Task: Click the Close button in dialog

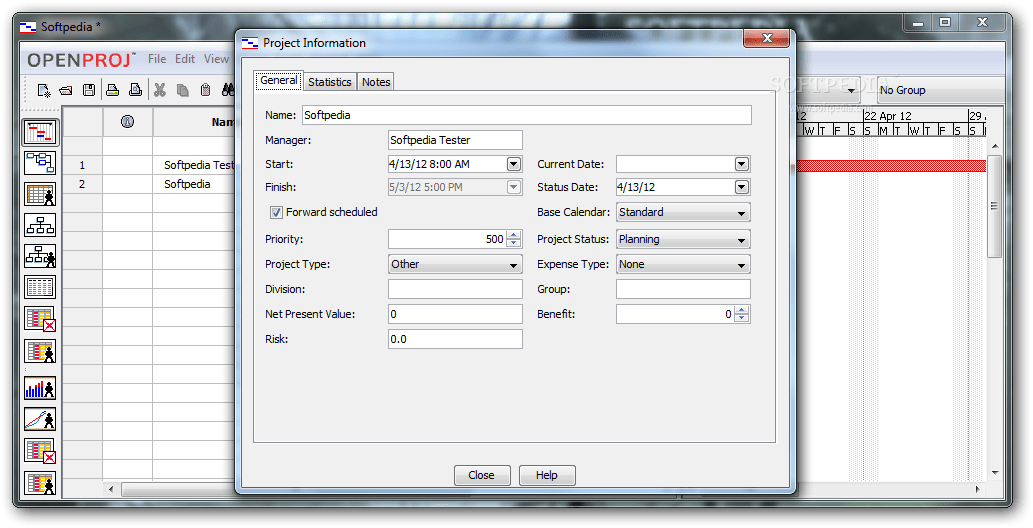Action: (x=482, y=475)
